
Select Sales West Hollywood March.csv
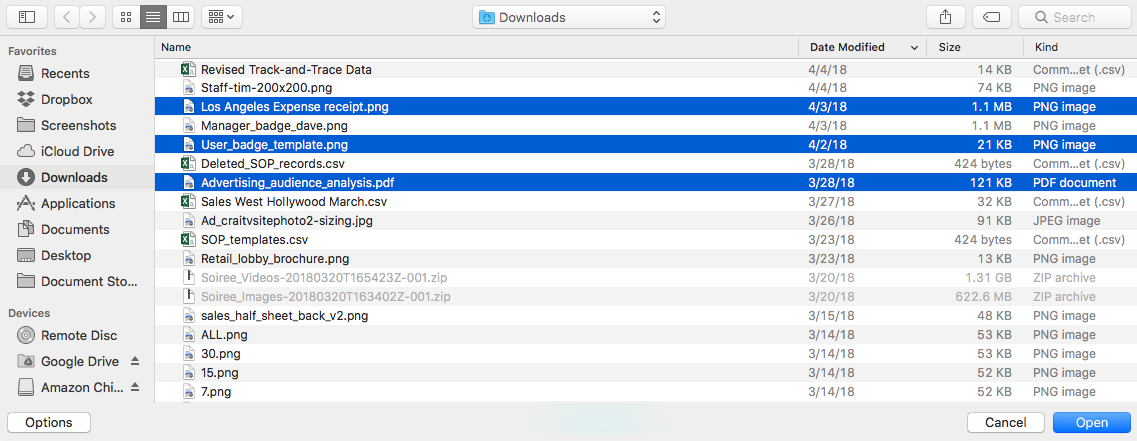pos(645,202)
